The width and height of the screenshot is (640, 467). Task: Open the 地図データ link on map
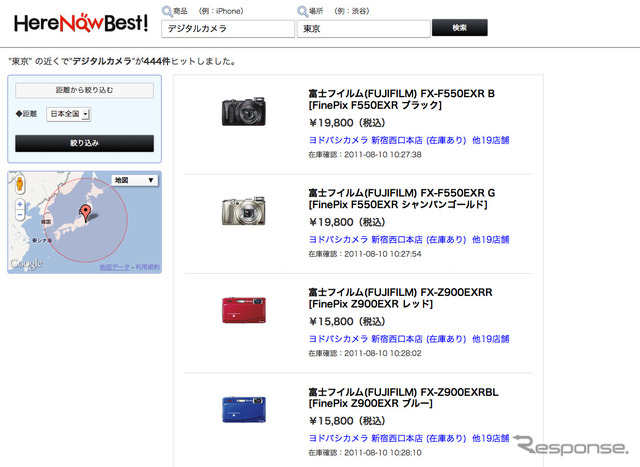115,267
